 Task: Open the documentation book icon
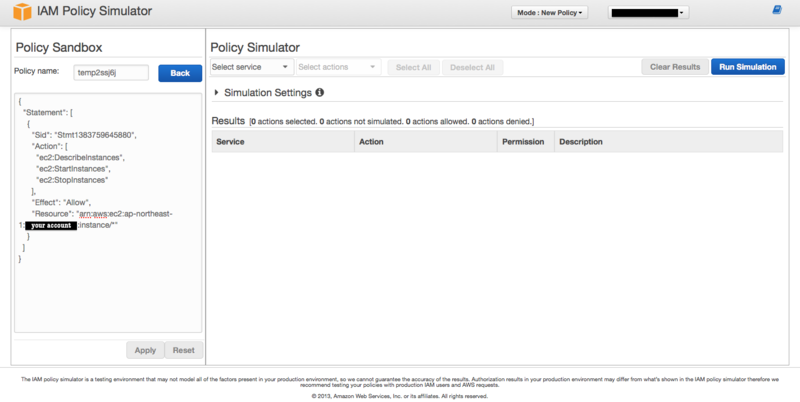tap(777, 10)
